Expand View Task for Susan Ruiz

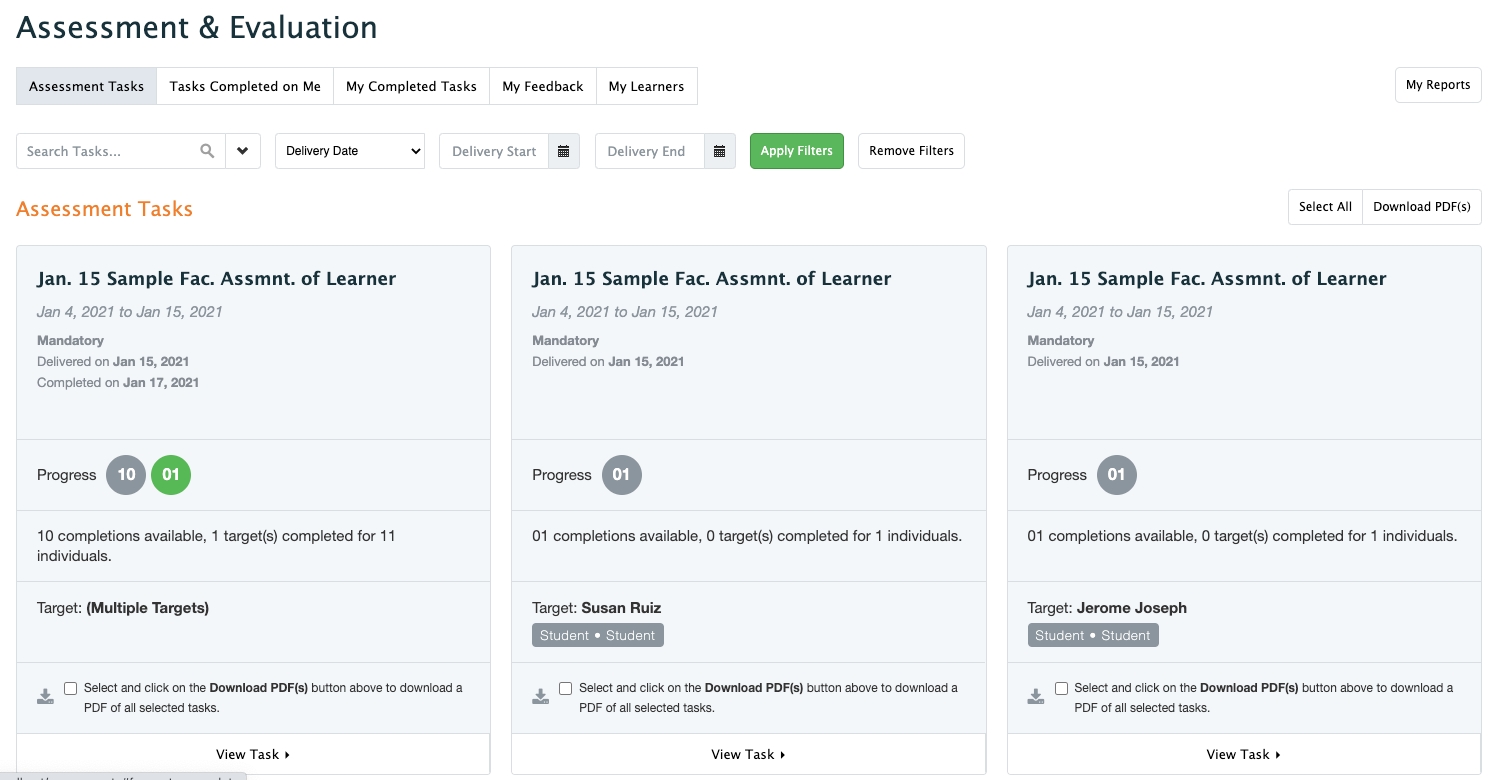pyautogui.click(x=748, y=754)
